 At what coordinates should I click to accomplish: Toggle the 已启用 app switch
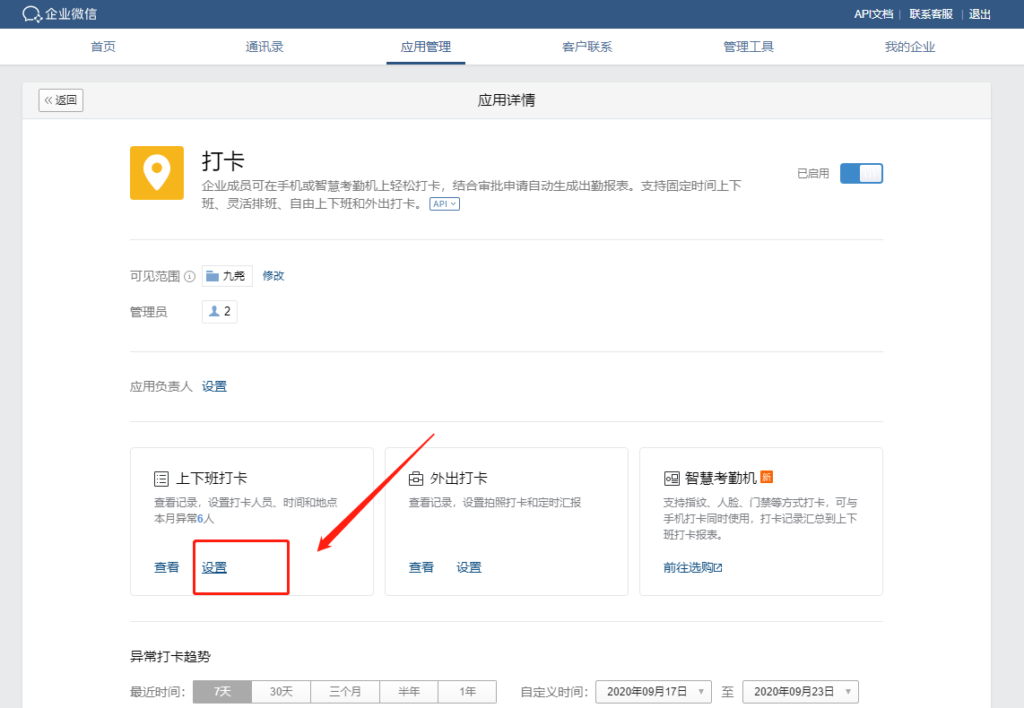pyautogui.click(x=861, y=173)
